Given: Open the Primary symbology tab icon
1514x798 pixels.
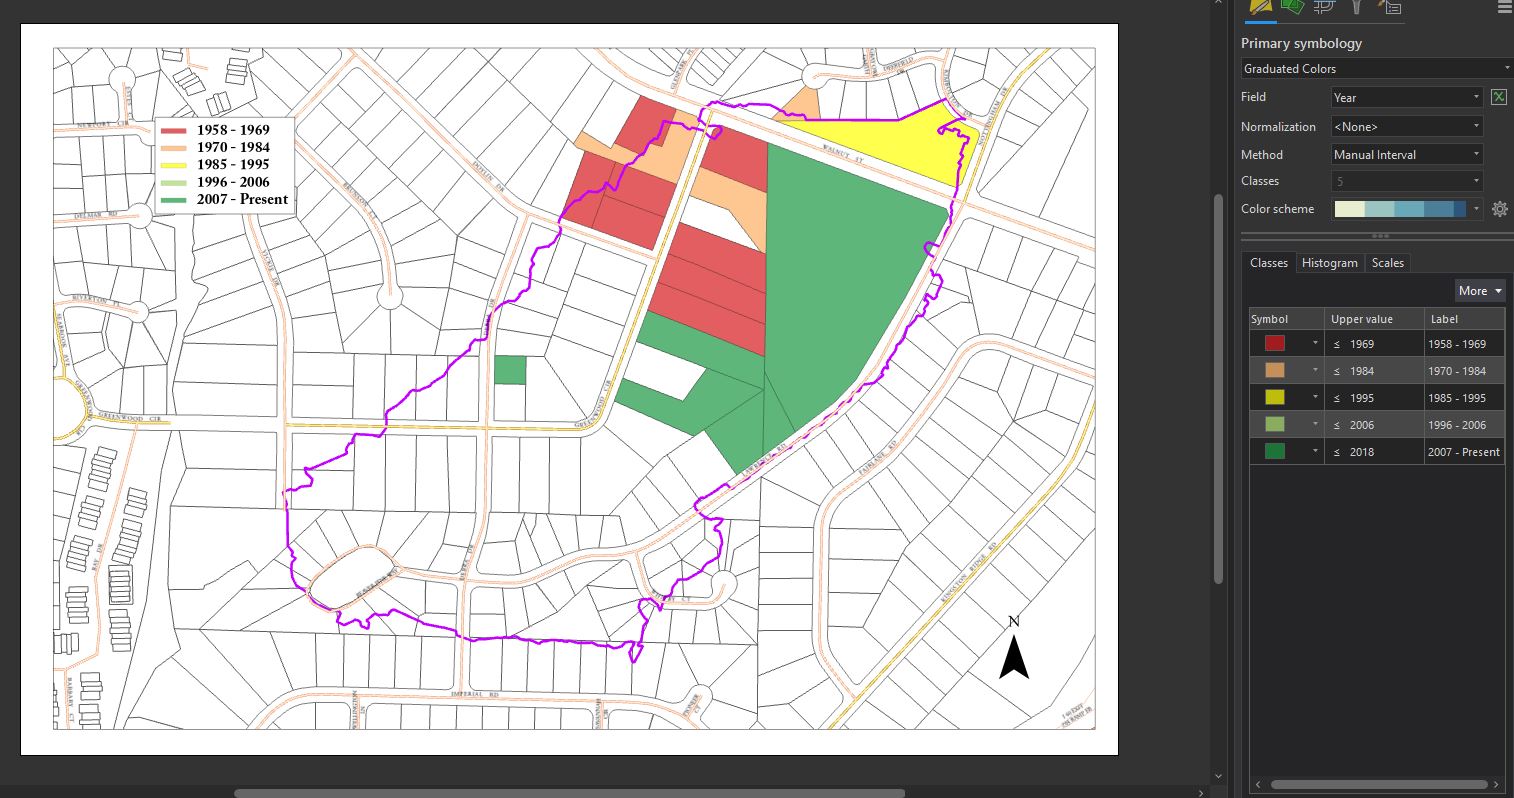Looking at the screenshot, I should point(1260,7).
